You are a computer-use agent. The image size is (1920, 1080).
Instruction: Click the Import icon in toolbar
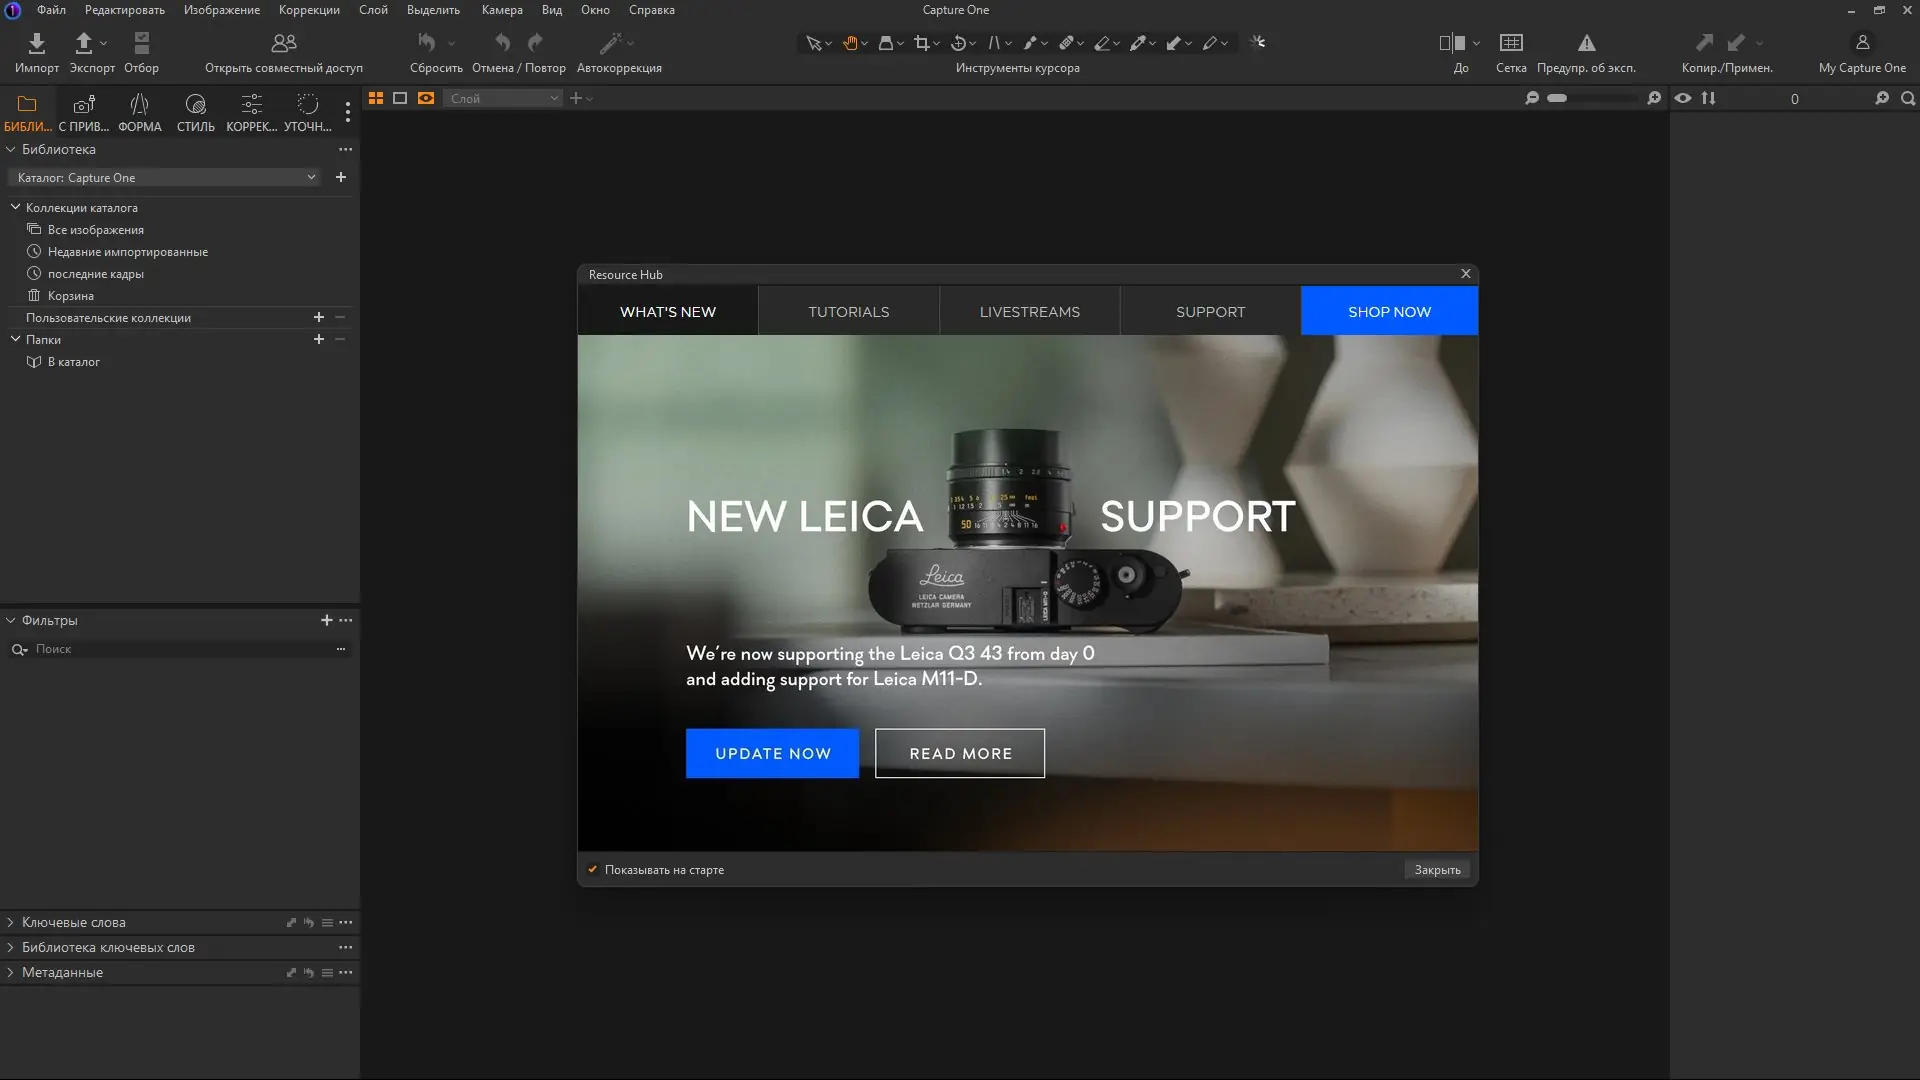[37, 43]
